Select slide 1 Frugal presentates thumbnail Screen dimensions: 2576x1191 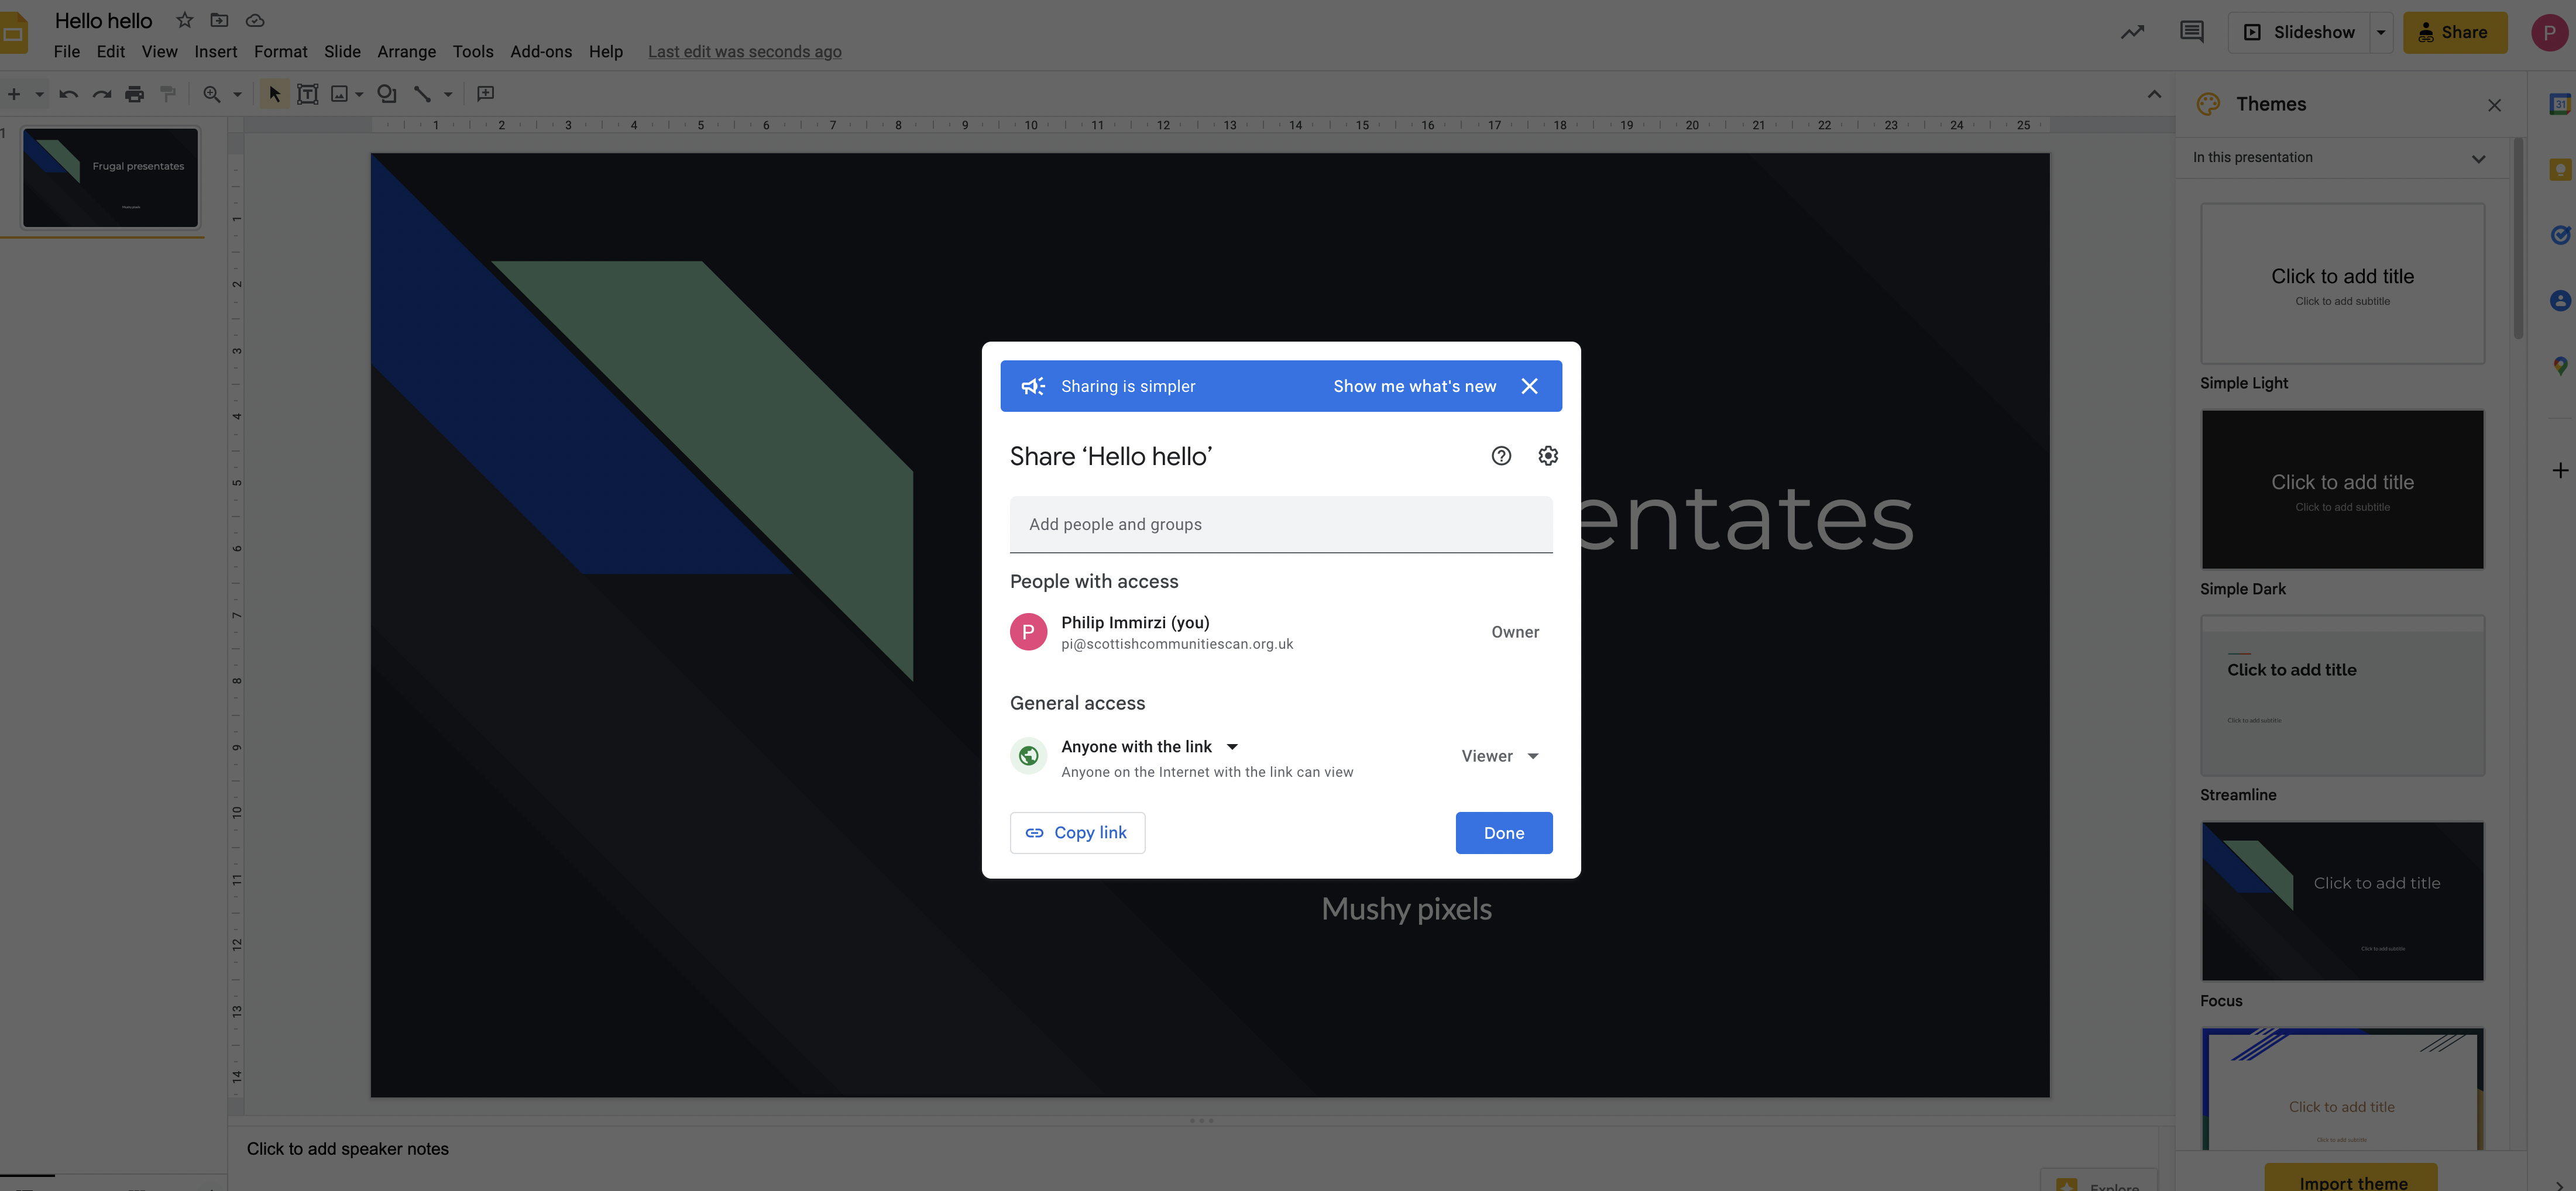(111, 178)
